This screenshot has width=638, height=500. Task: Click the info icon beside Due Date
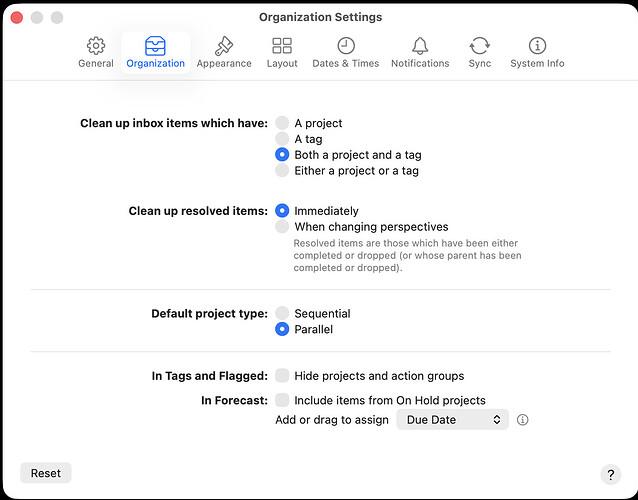(522, 420)
